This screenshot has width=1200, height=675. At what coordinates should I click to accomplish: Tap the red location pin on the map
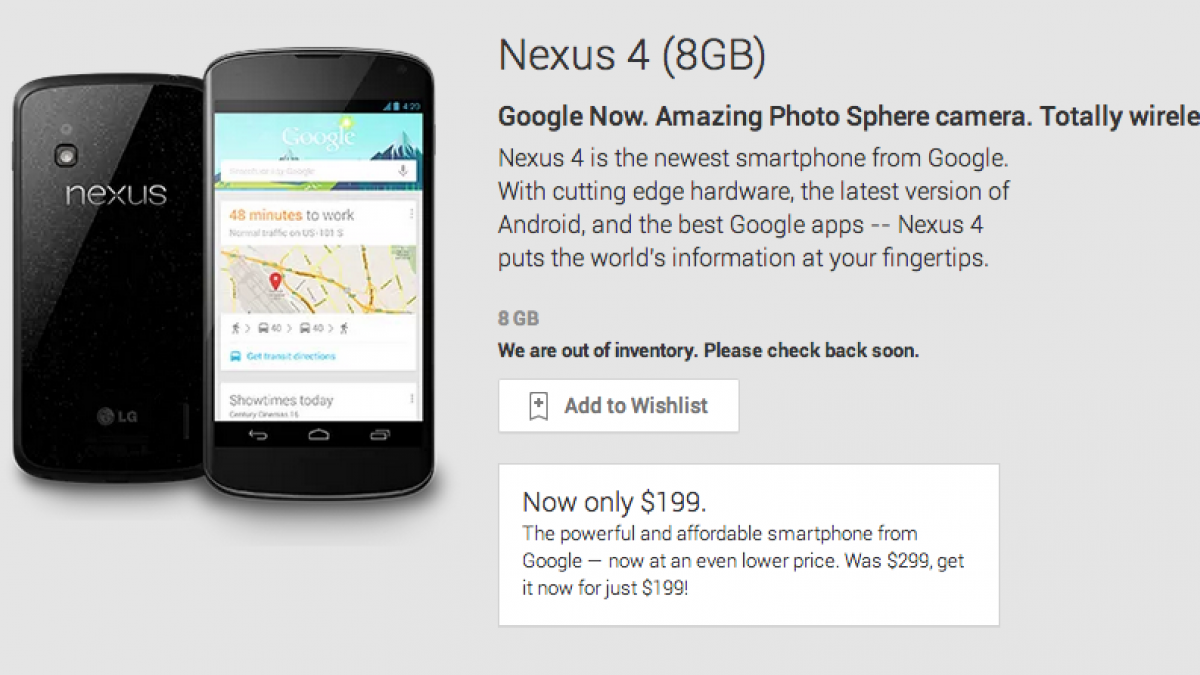coord(276,282)
